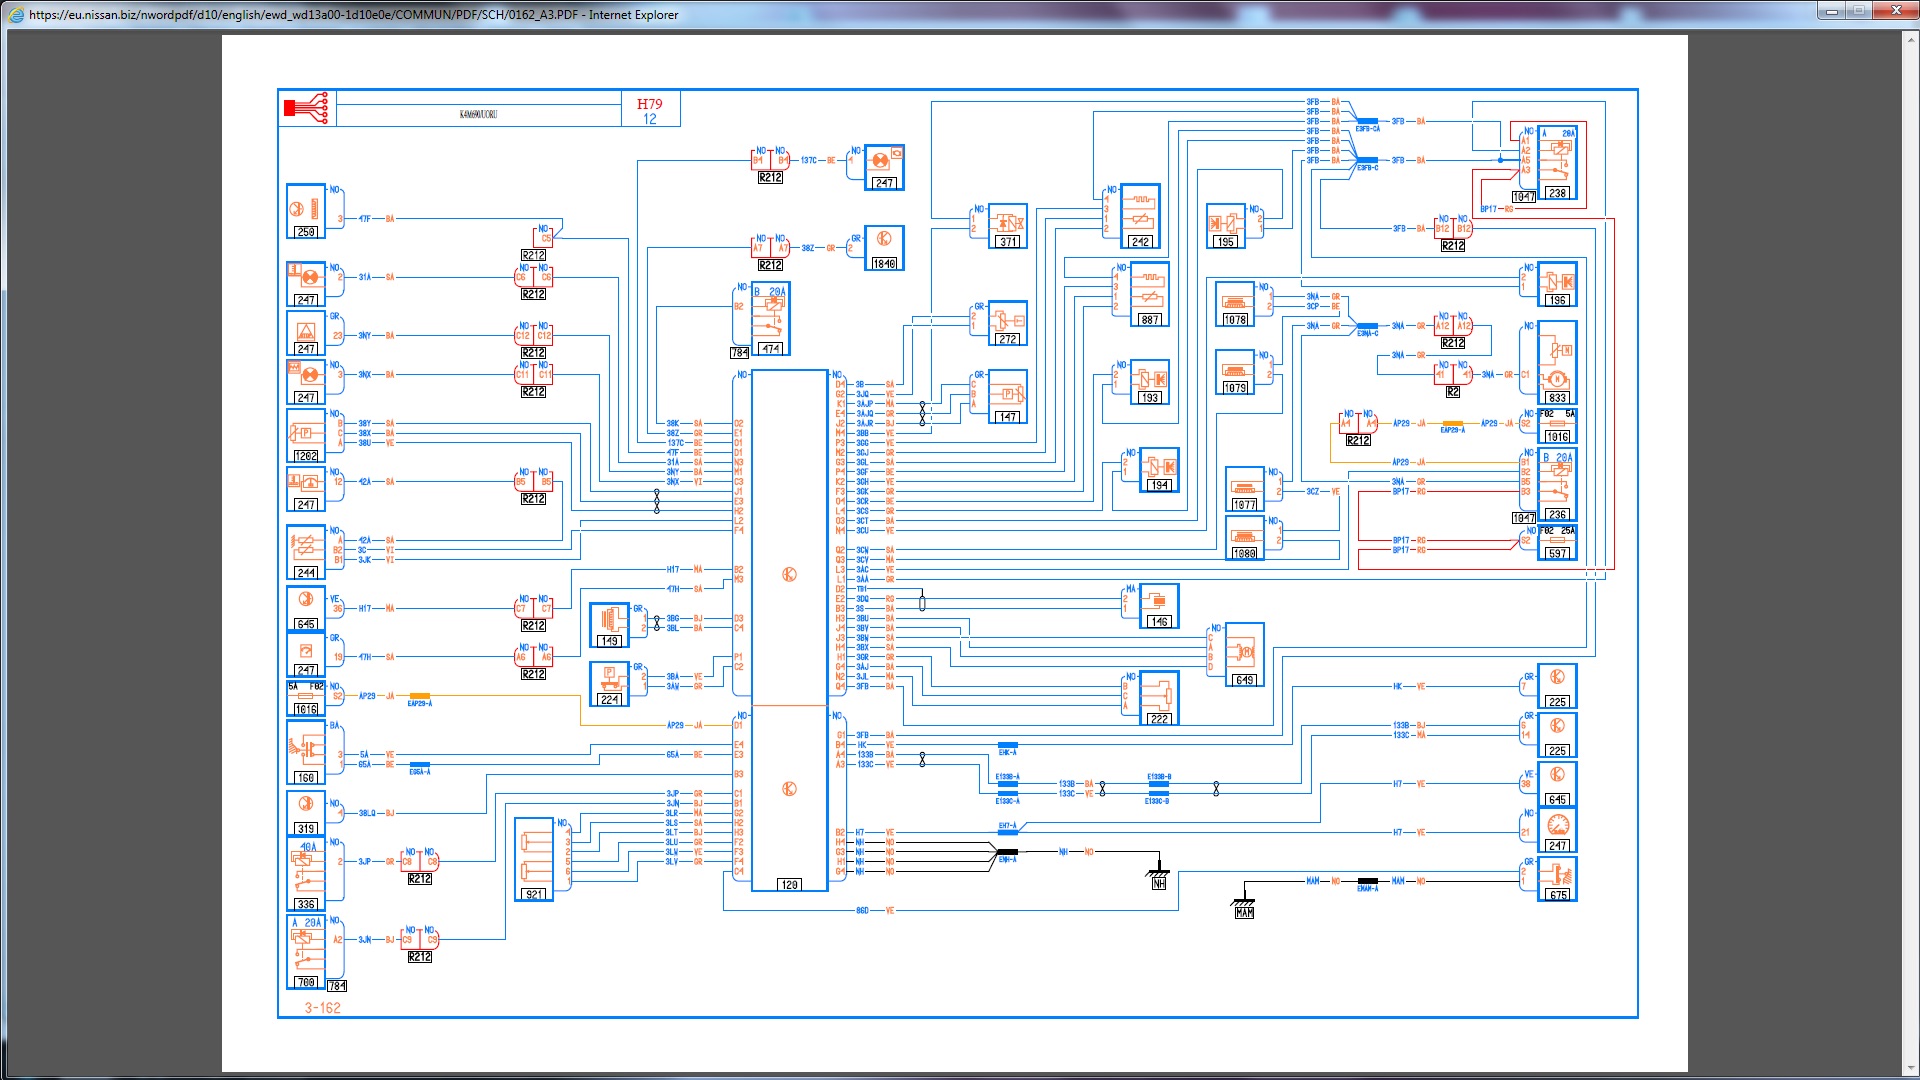Click the PDF URL title bar text
This screenshot has height=1080, width=1920.
pyautogui.click(x=354, y=15)
